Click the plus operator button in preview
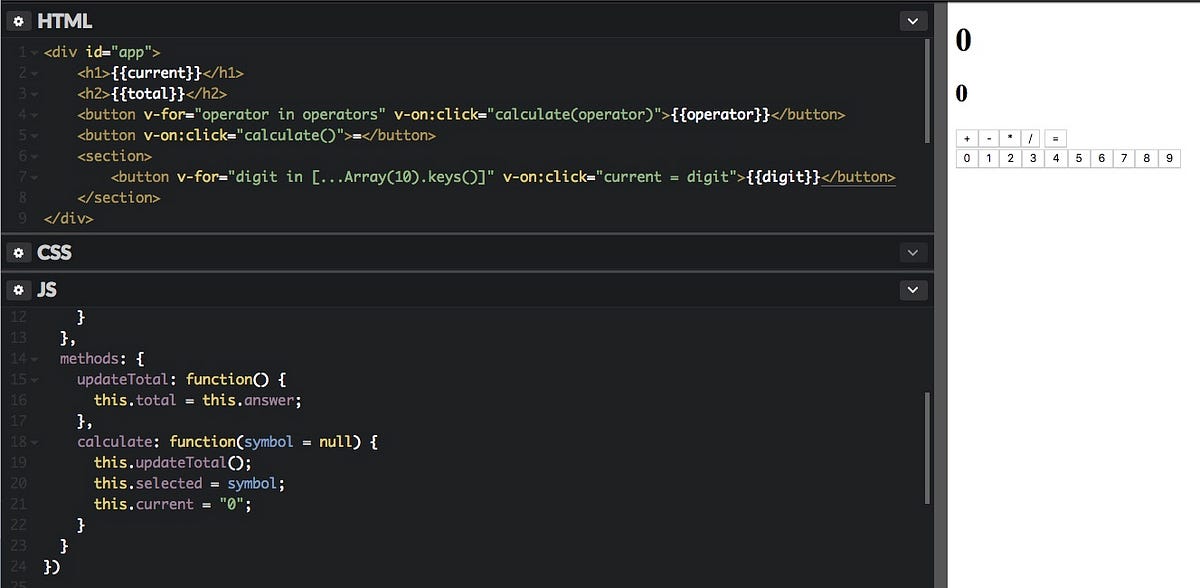Image resolution: width=1200 pixels, height=588 pixels. tap(967, 139)
